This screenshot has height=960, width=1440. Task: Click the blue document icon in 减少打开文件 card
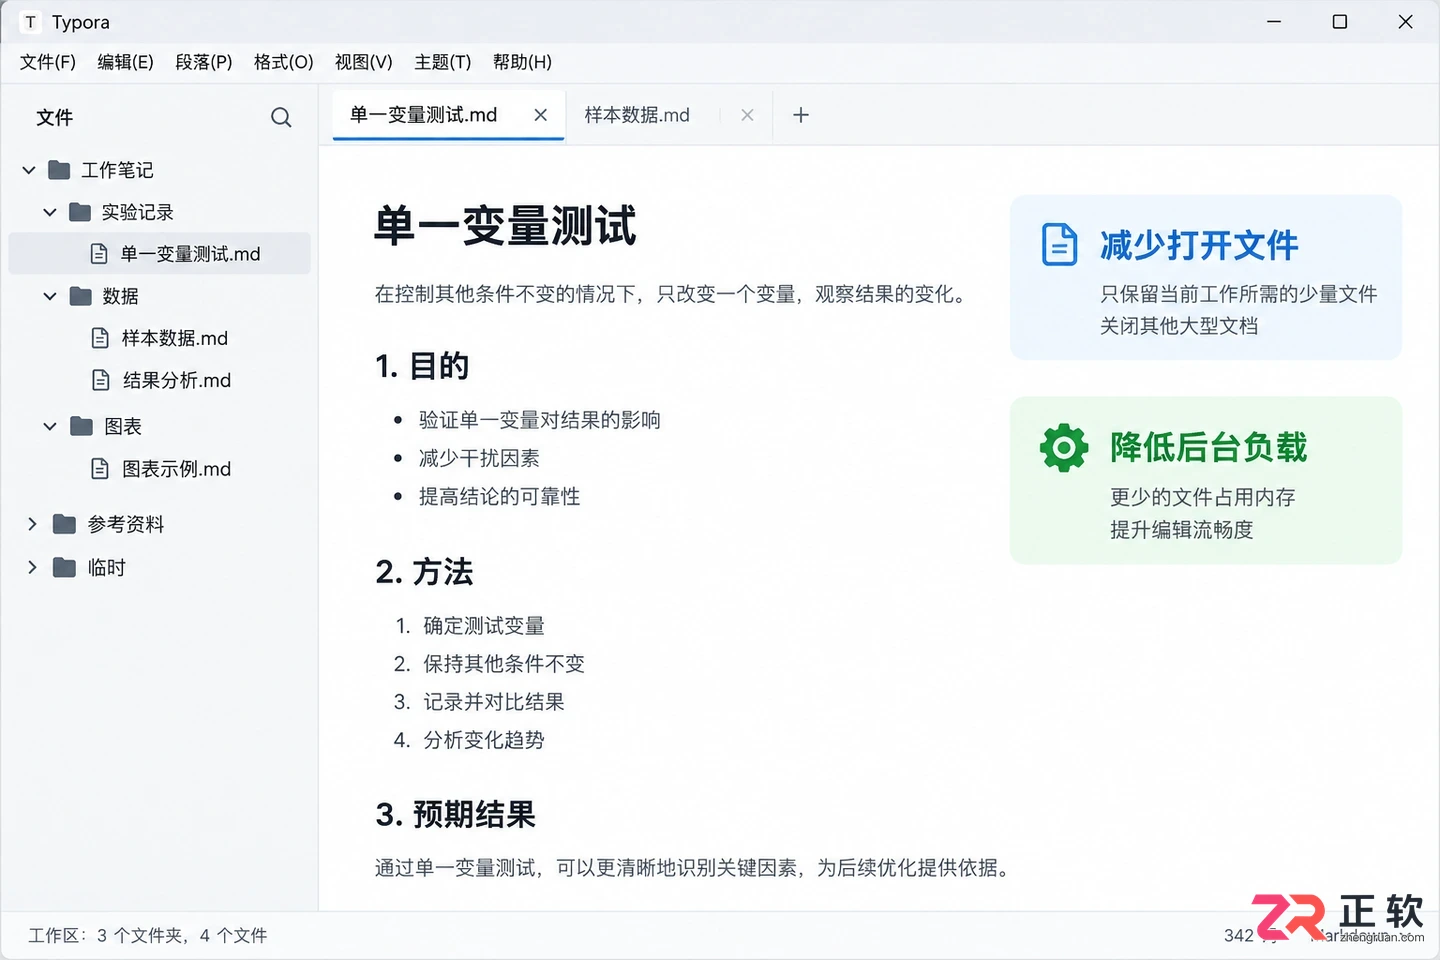tap(1060, 245)
